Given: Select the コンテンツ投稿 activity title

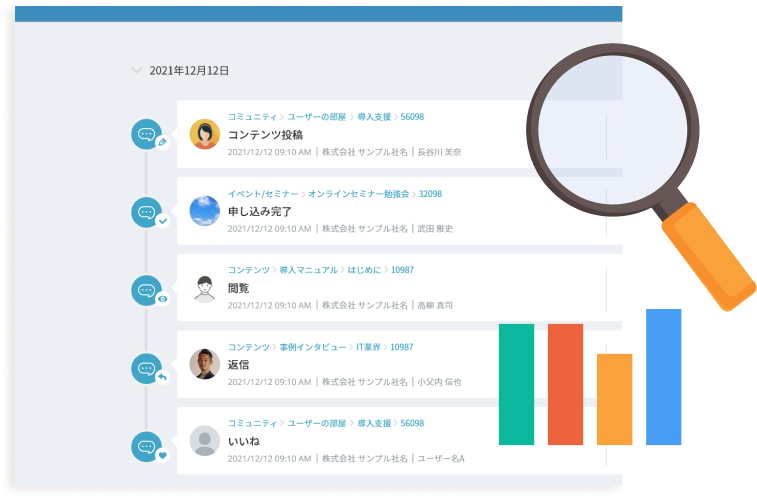Looking at the screenshot, I should point(265,135).
